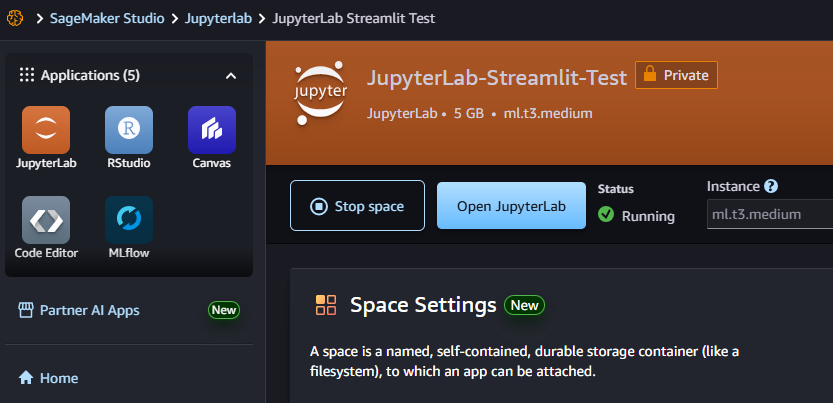This screenshot has height=403, width=833.
Task: Open the Canvas application icon
Action: tap(211, 130)
